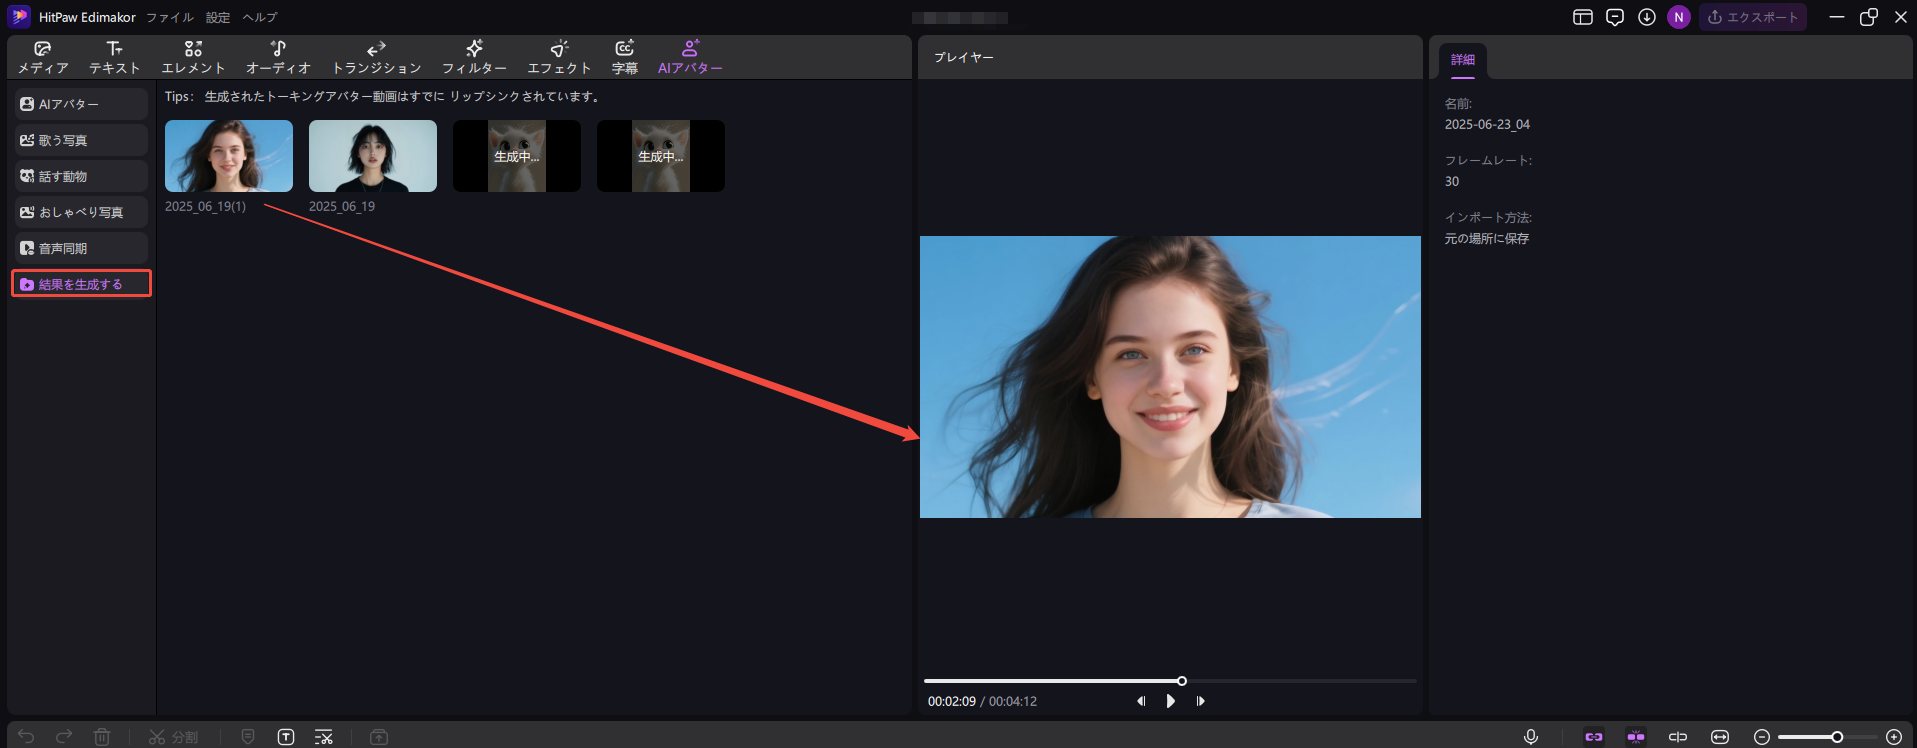1917x748 pixels.
Task: Click the エクスポート export button
Action: [1753, 17]
